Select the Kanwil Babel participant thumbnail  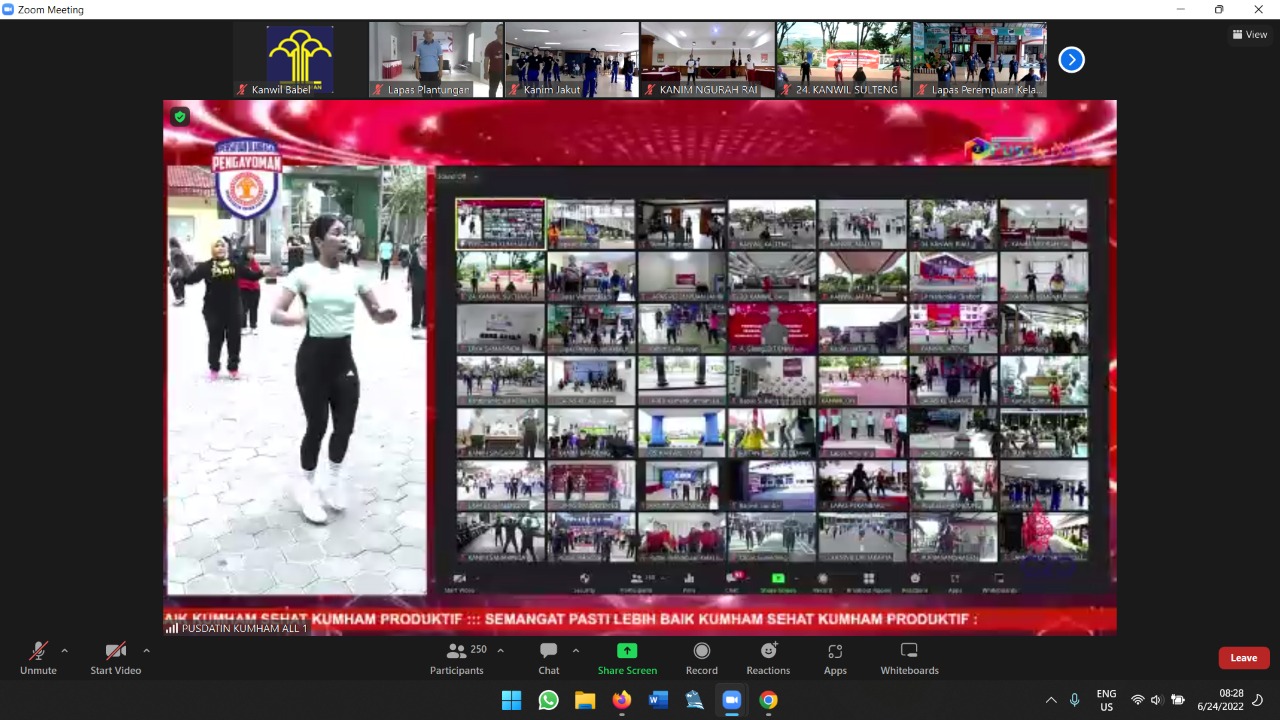300,60
